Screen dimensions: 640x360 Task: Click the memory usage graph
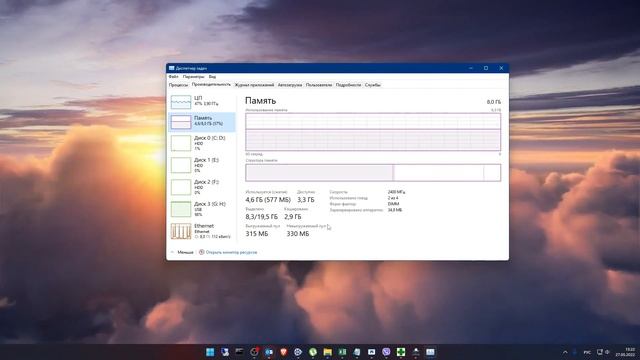tap(373, 132)
